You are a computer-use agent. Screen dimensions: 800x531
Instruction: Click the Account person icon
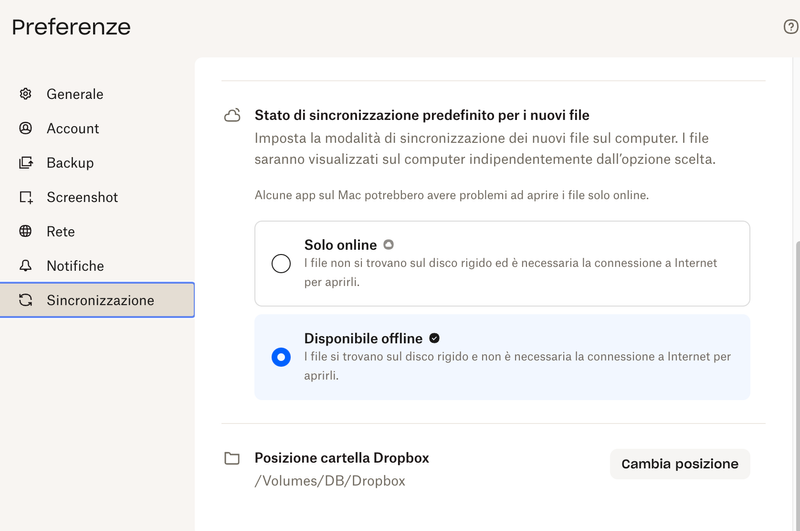26,128
